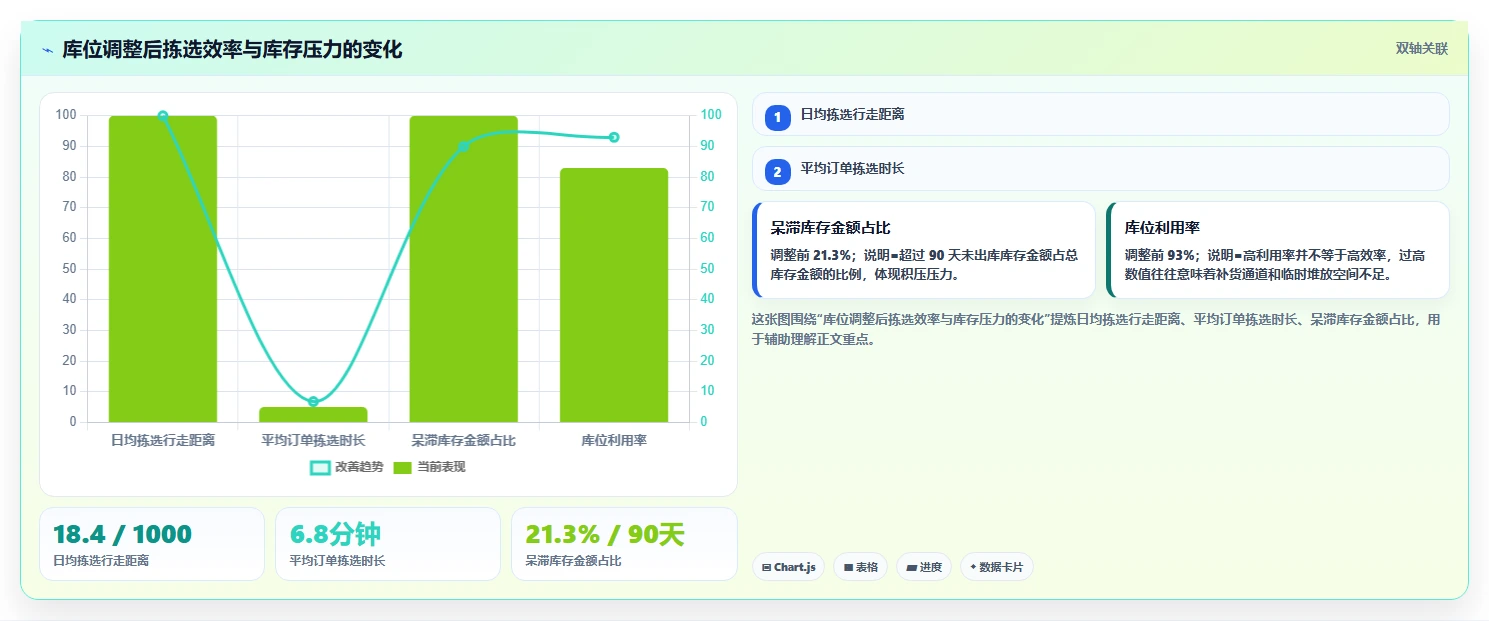Select the numbered badge 1 for 日均拣选行走距离
This screenshot has height=621, width=1489.
(777, 117)
